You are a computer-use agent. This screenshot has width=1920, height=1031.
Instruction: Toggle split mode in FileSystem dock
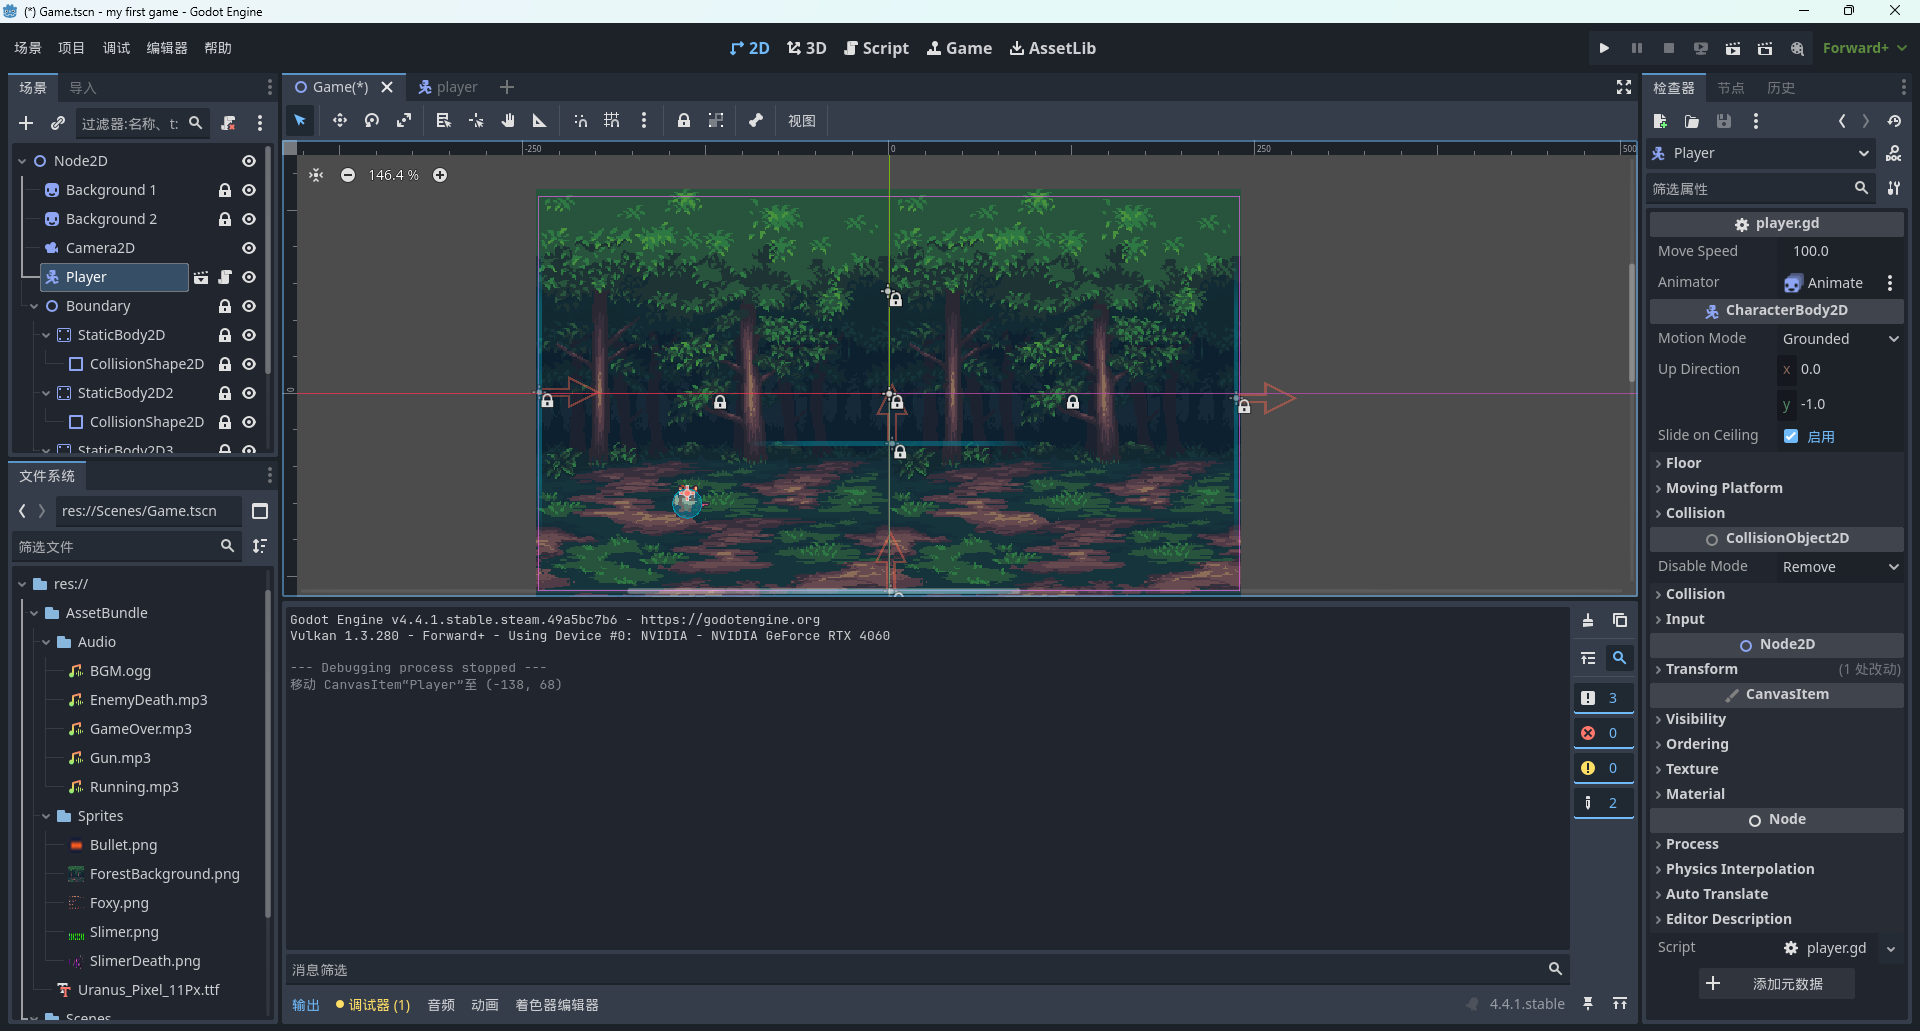260,511
